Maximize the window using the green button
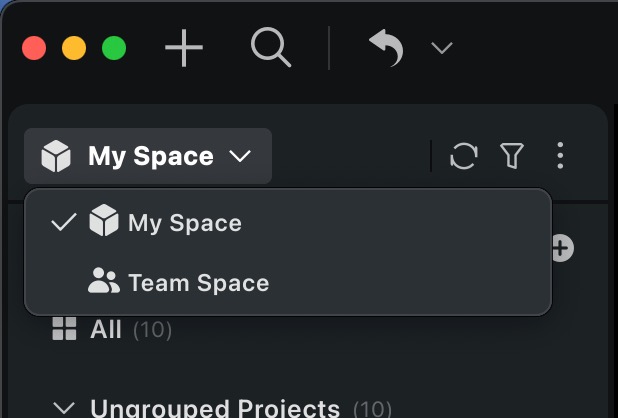618x418 pixels. [x=114, y=48]
